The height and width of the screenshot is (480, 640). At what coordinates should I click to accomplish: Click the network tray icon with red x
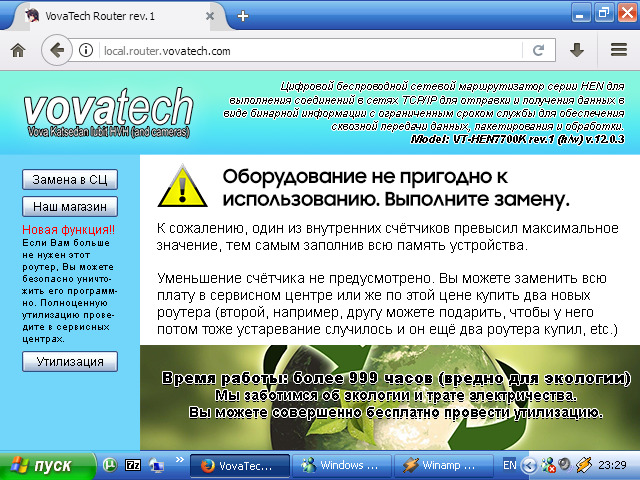pyautogui.click(x=548, y=465)
